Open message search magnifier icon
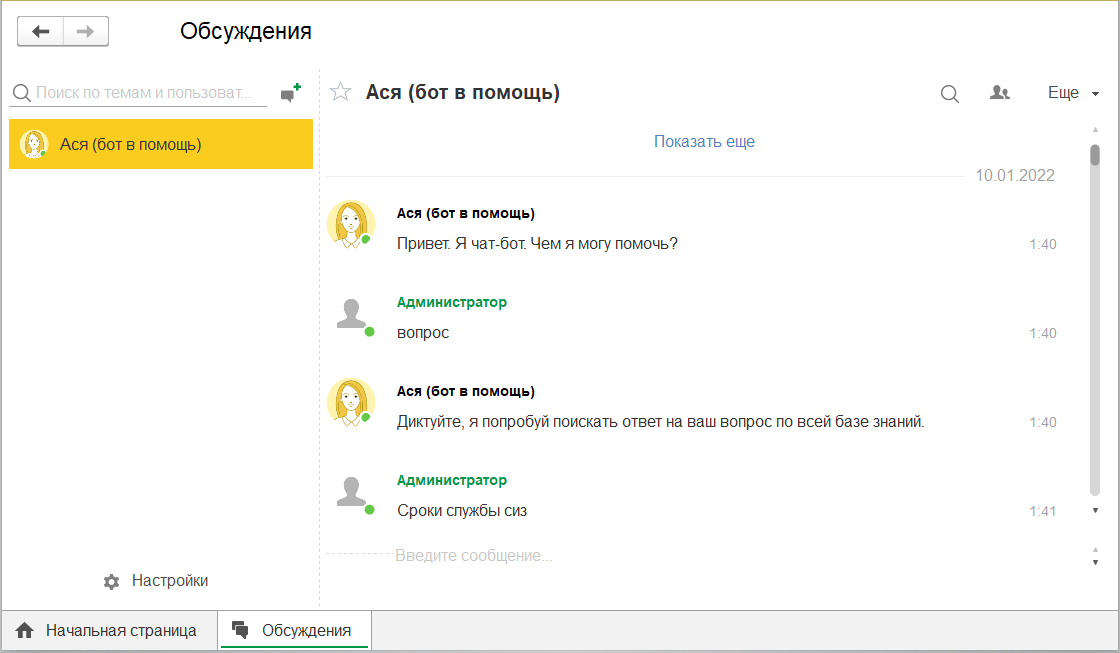The width and height of the screenshot is (1120, 653). pyautogui.click(x=949, y=93)
